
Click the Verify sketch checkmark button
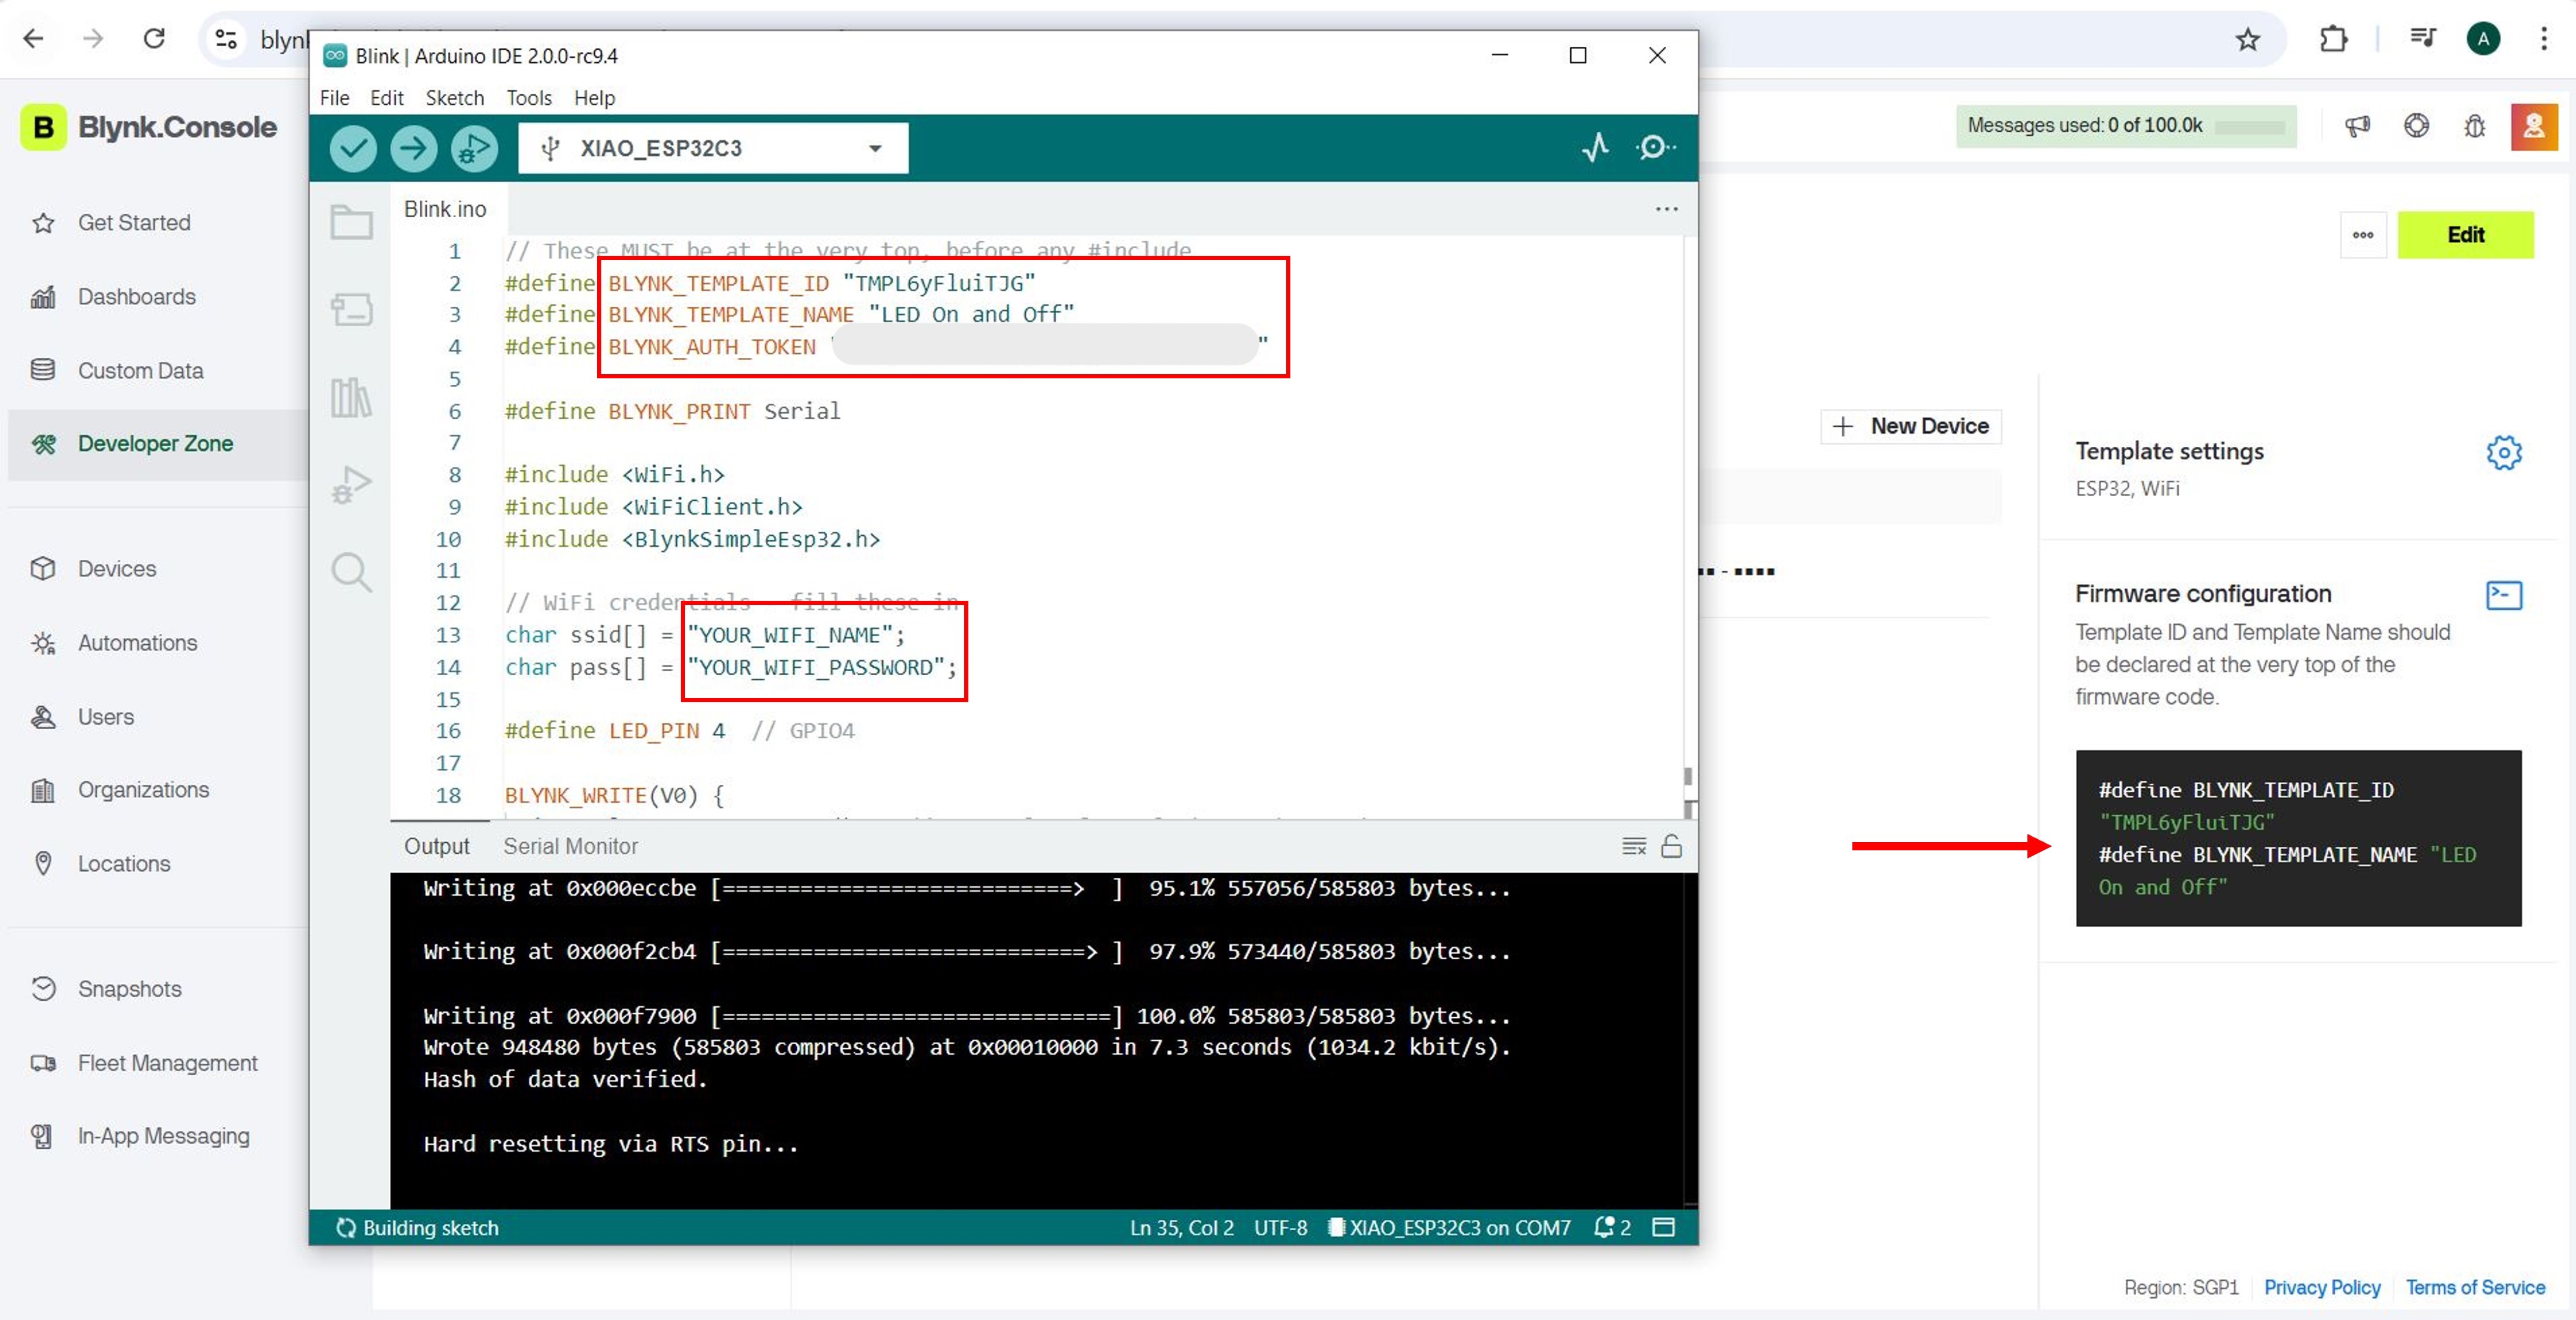tap(353, 148)
